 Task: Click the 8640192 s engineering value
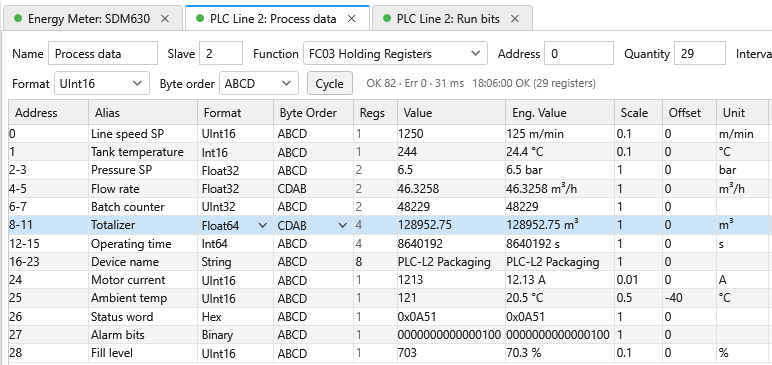560,244
